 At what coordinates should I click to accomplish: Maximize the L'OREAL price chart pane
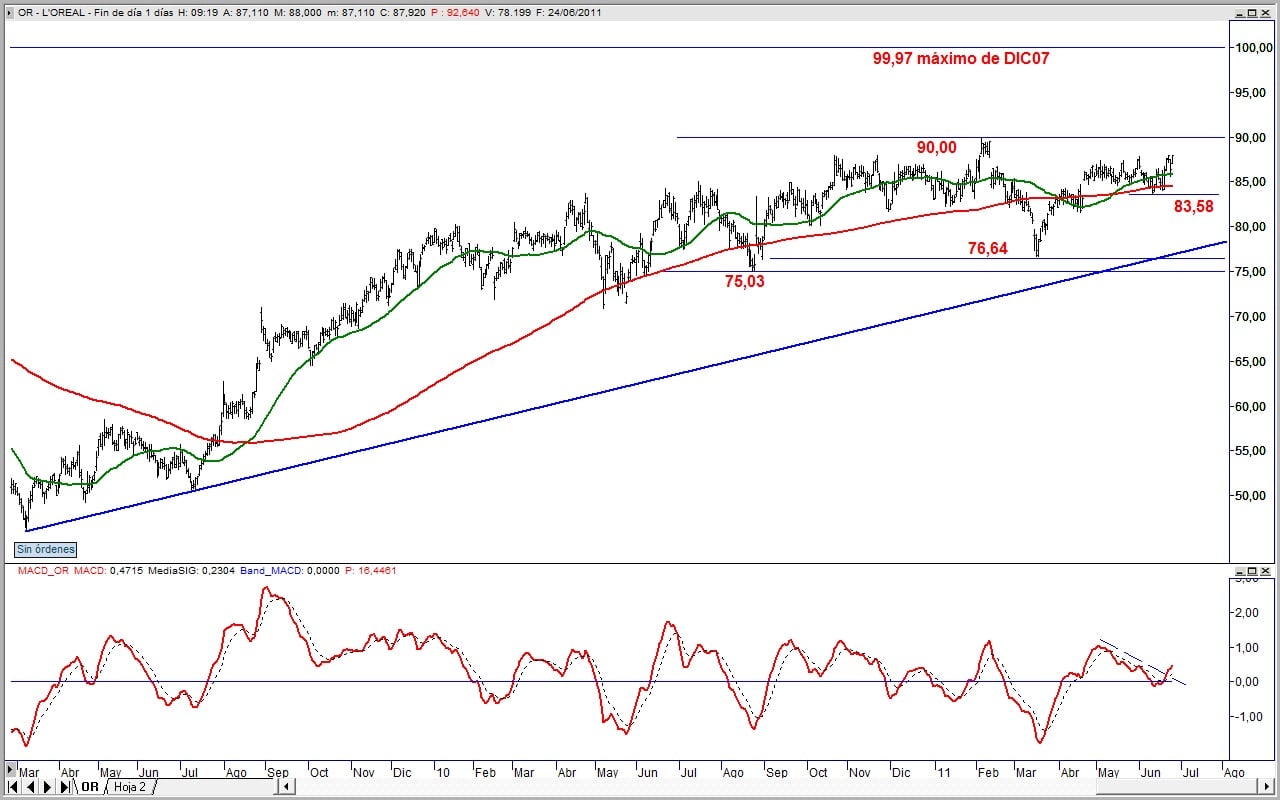(x=1252, y=12)
